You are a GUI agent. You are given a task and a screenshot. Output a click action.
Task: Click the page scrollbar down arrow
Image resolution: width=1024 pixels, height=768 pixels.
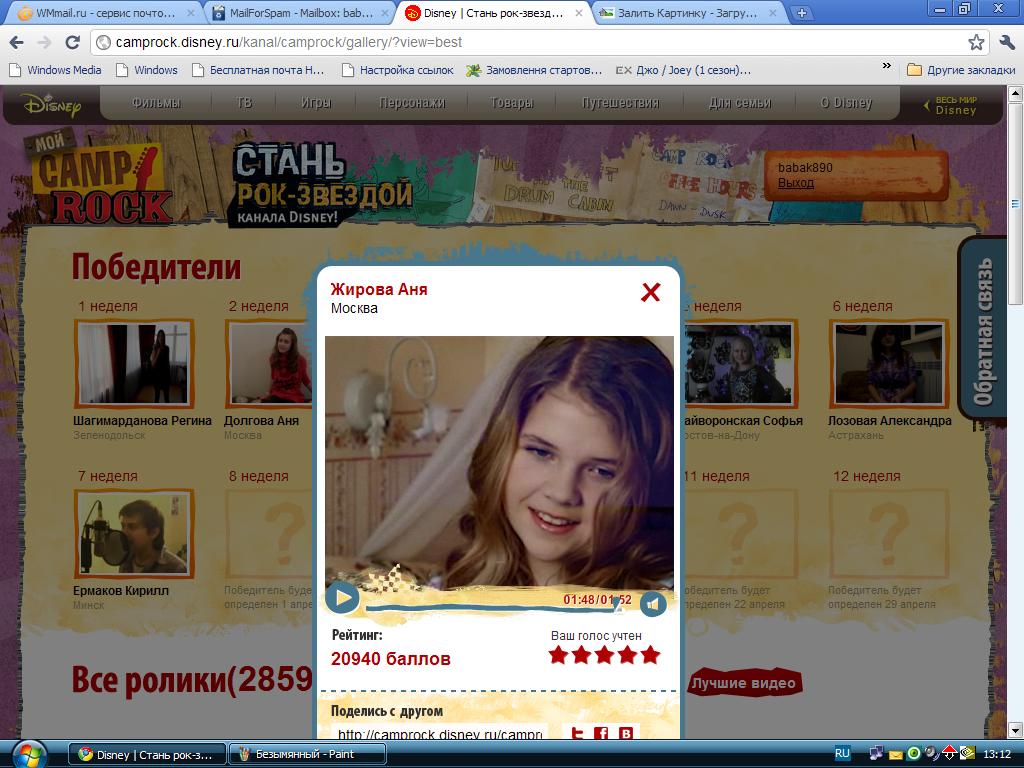(x=1015, y=731)
